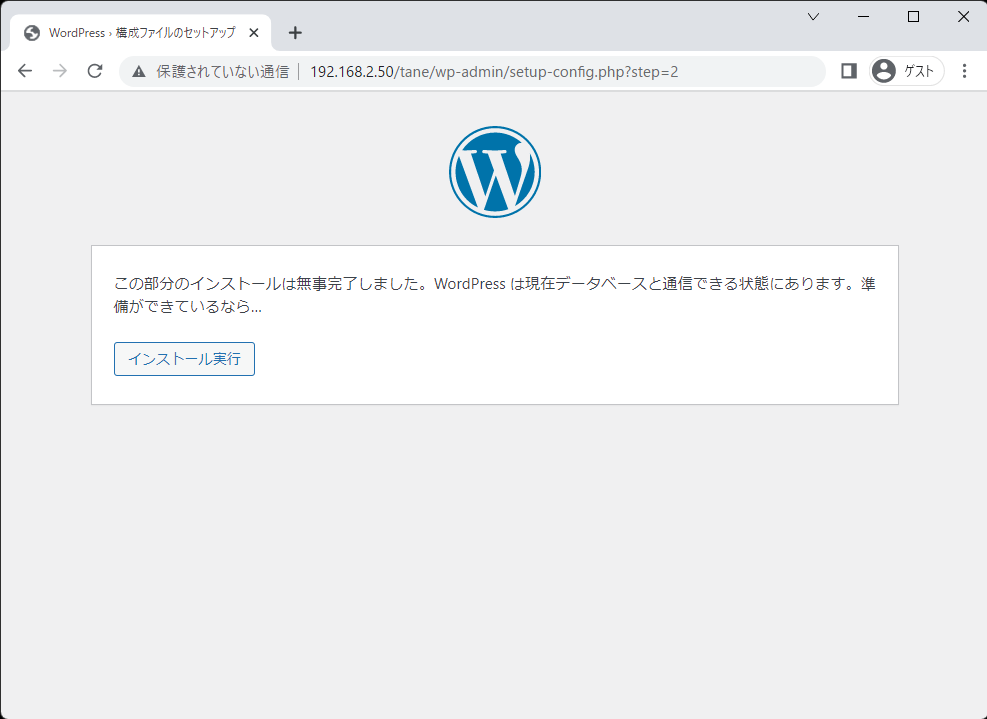Click the WordPress logo
This screenshot has height=719, width=987.
495,172
